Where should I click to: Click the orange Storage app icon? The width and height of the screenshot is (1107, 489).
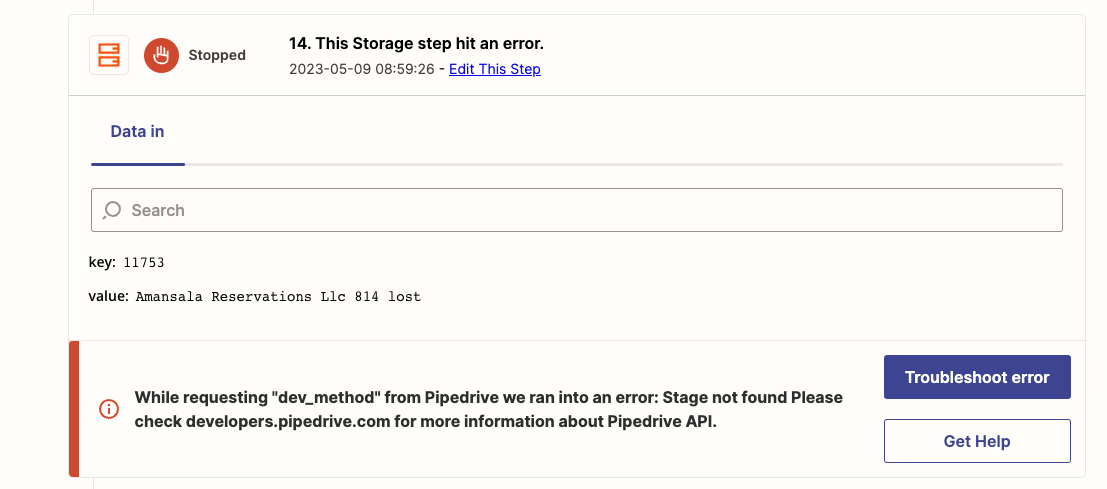click(x=109, y=55)
